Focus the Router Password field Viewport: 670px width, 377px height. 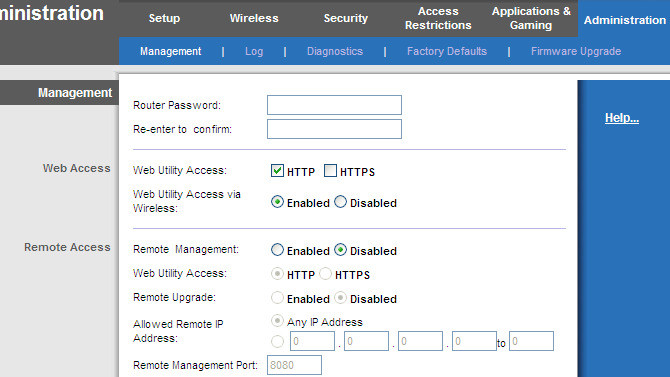[x=334, y=105]
